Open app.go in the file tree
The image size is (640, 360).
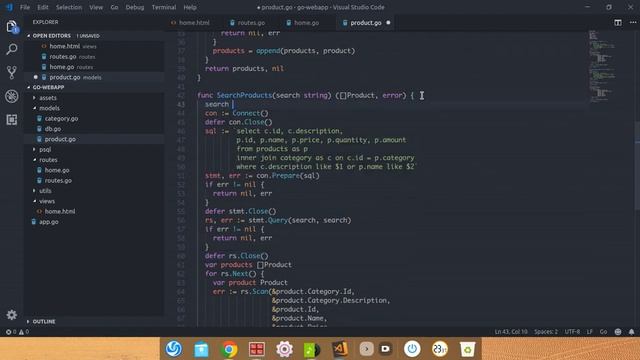pos(49,222)
